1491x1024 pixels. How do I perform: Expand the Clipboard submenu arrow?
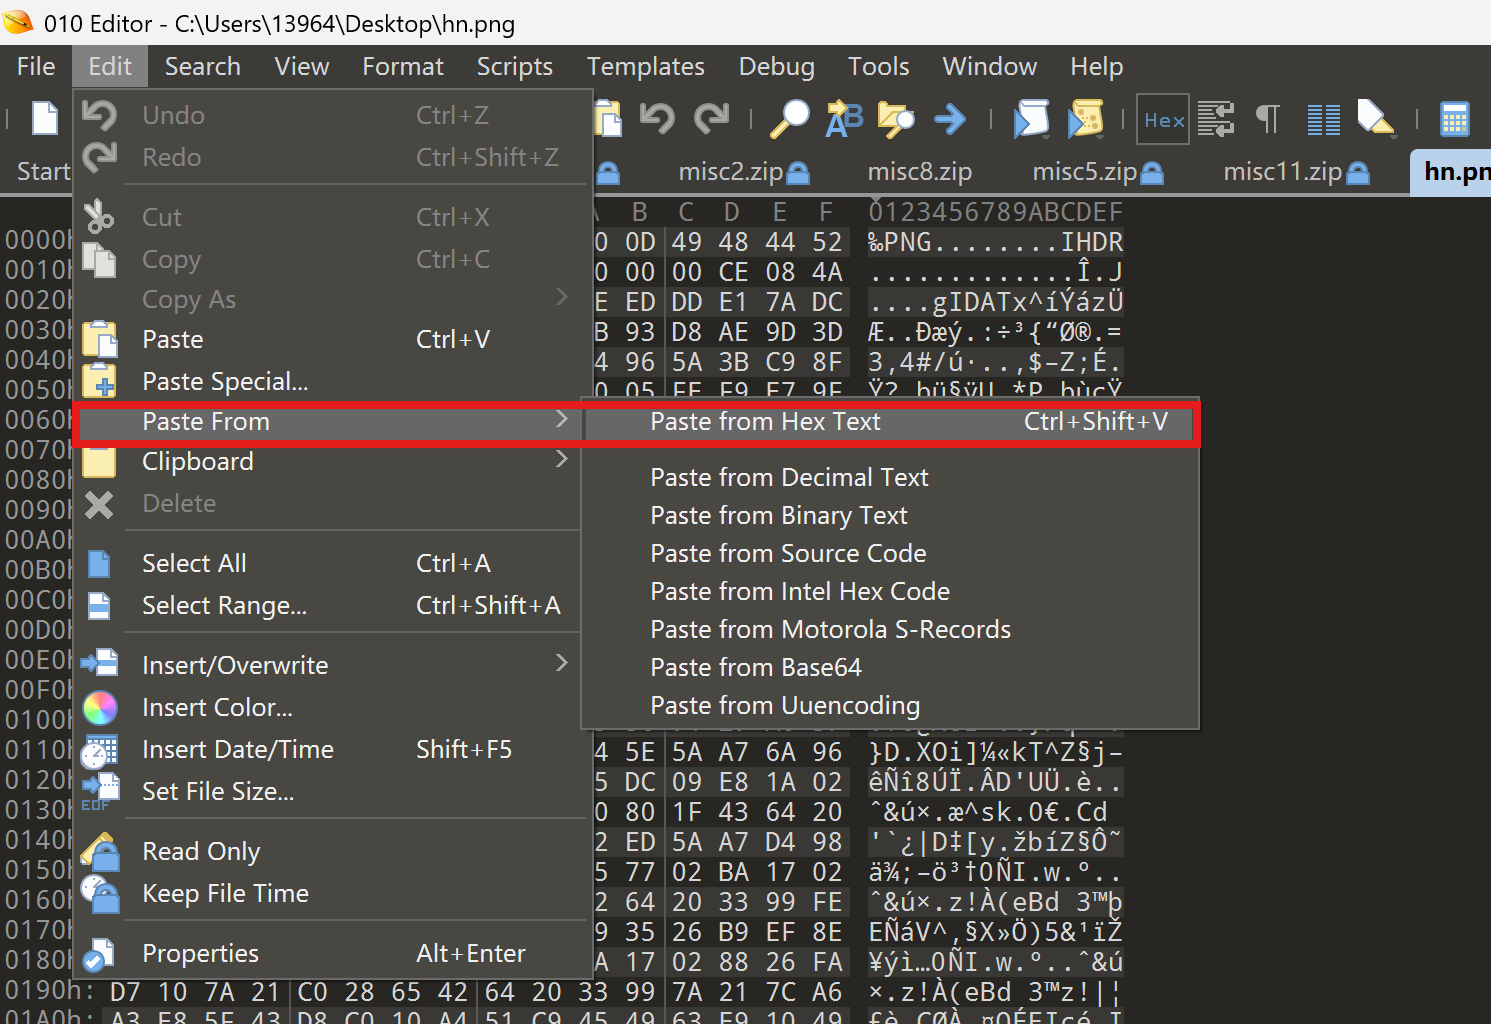pyautogui.click(x=561, y=460)
